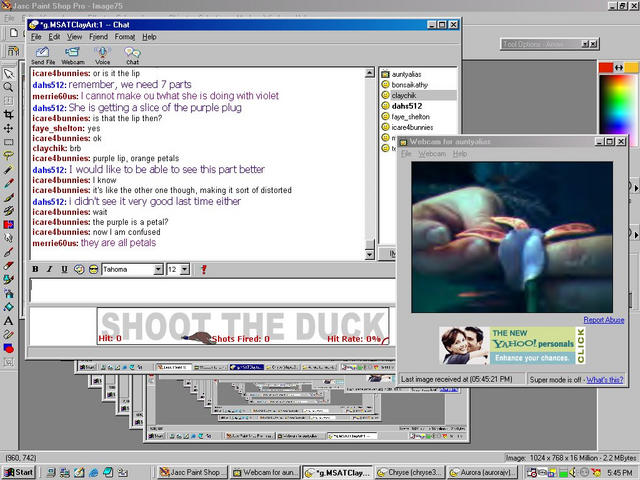Open the Help menu in chat window
The width and height of the screenshot is (640, 480).
tap(149, 37)
